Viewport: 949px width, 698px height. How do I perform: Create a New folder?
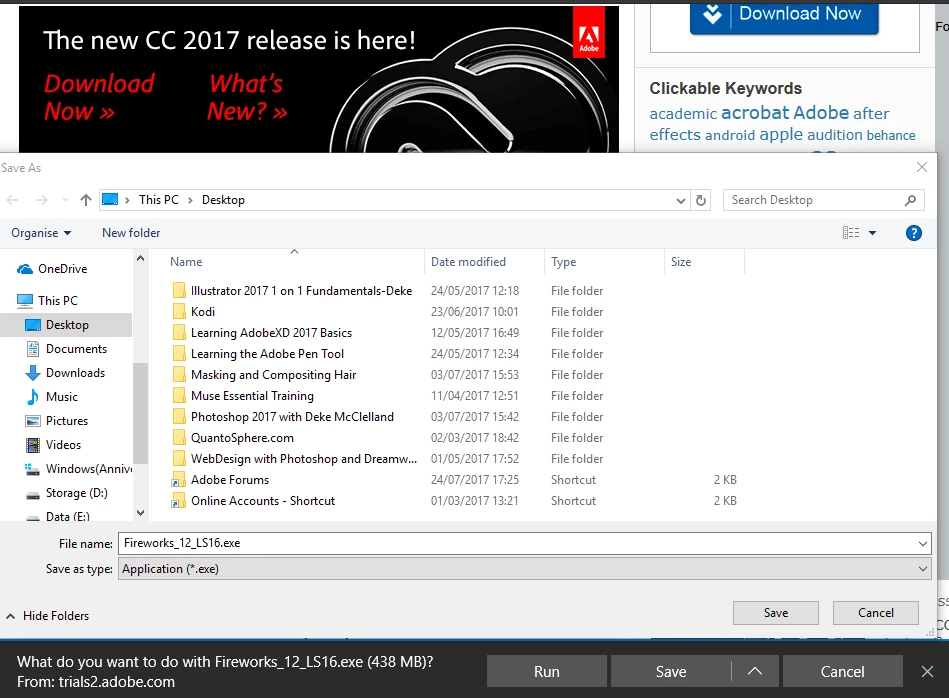click(131, 232)
